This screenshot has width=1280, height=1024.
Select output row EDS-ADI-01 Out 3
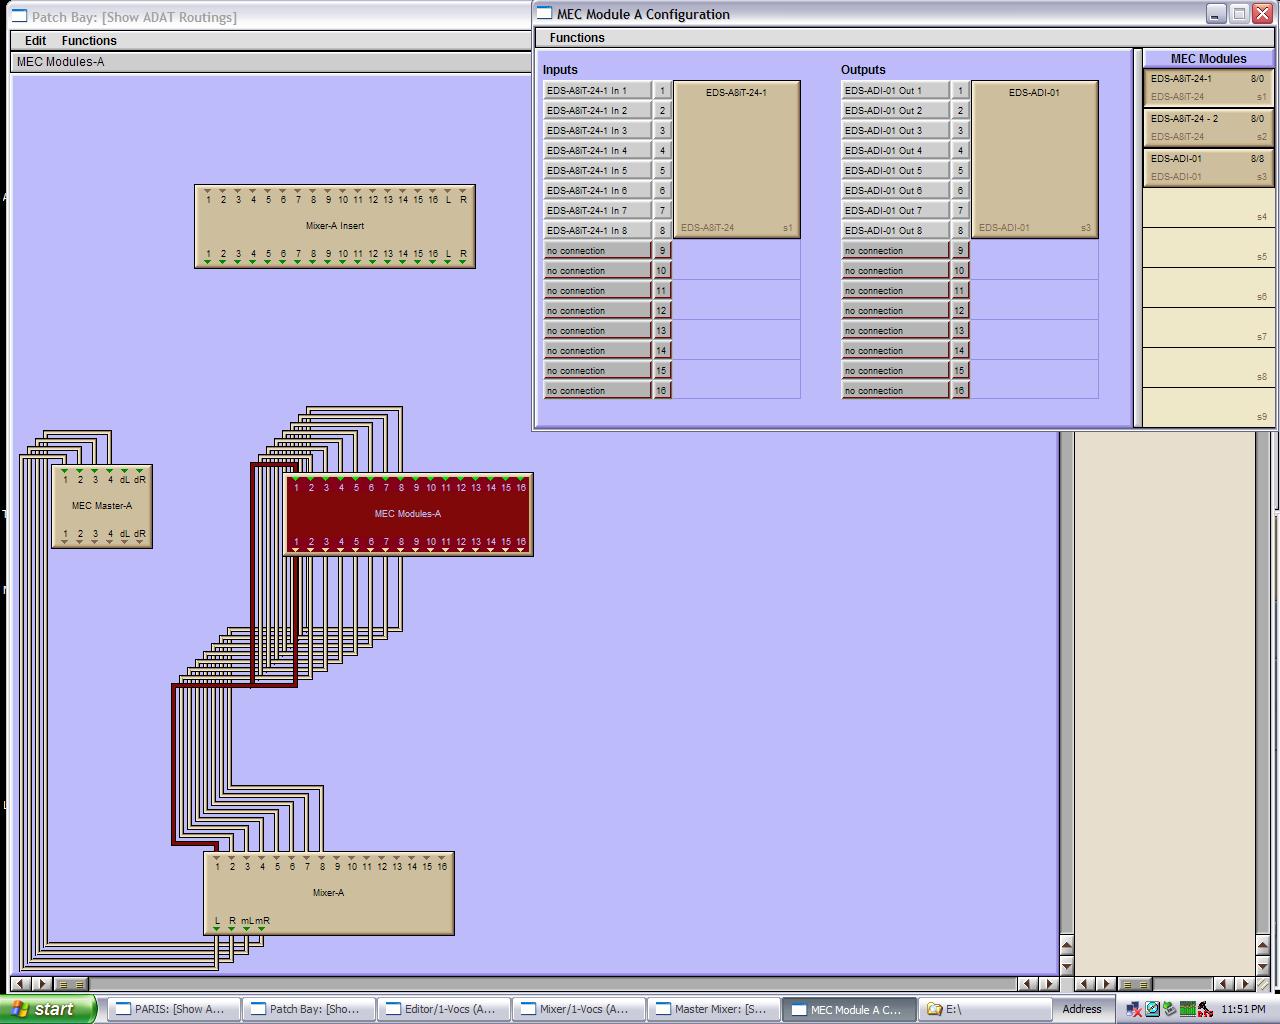pyautogui.click(x=895, y=130)
